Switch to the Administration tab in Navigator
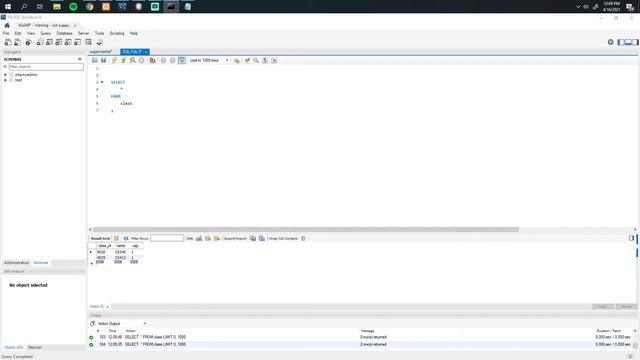This screenshot has width=640, height=360. click(16, 263)
